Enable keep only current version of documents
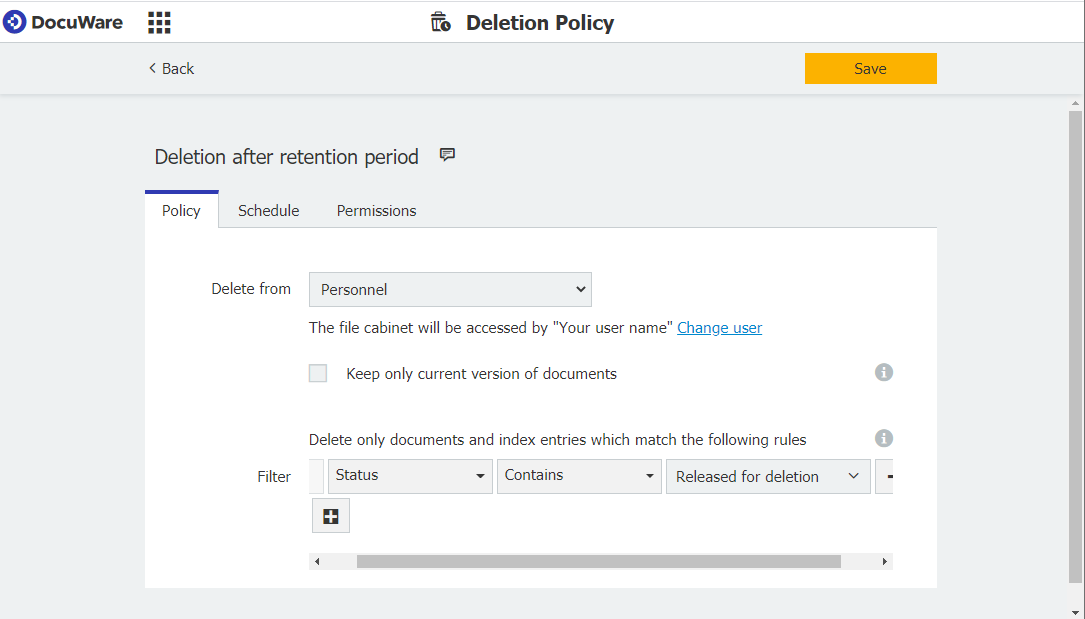 tap(317, 372)
